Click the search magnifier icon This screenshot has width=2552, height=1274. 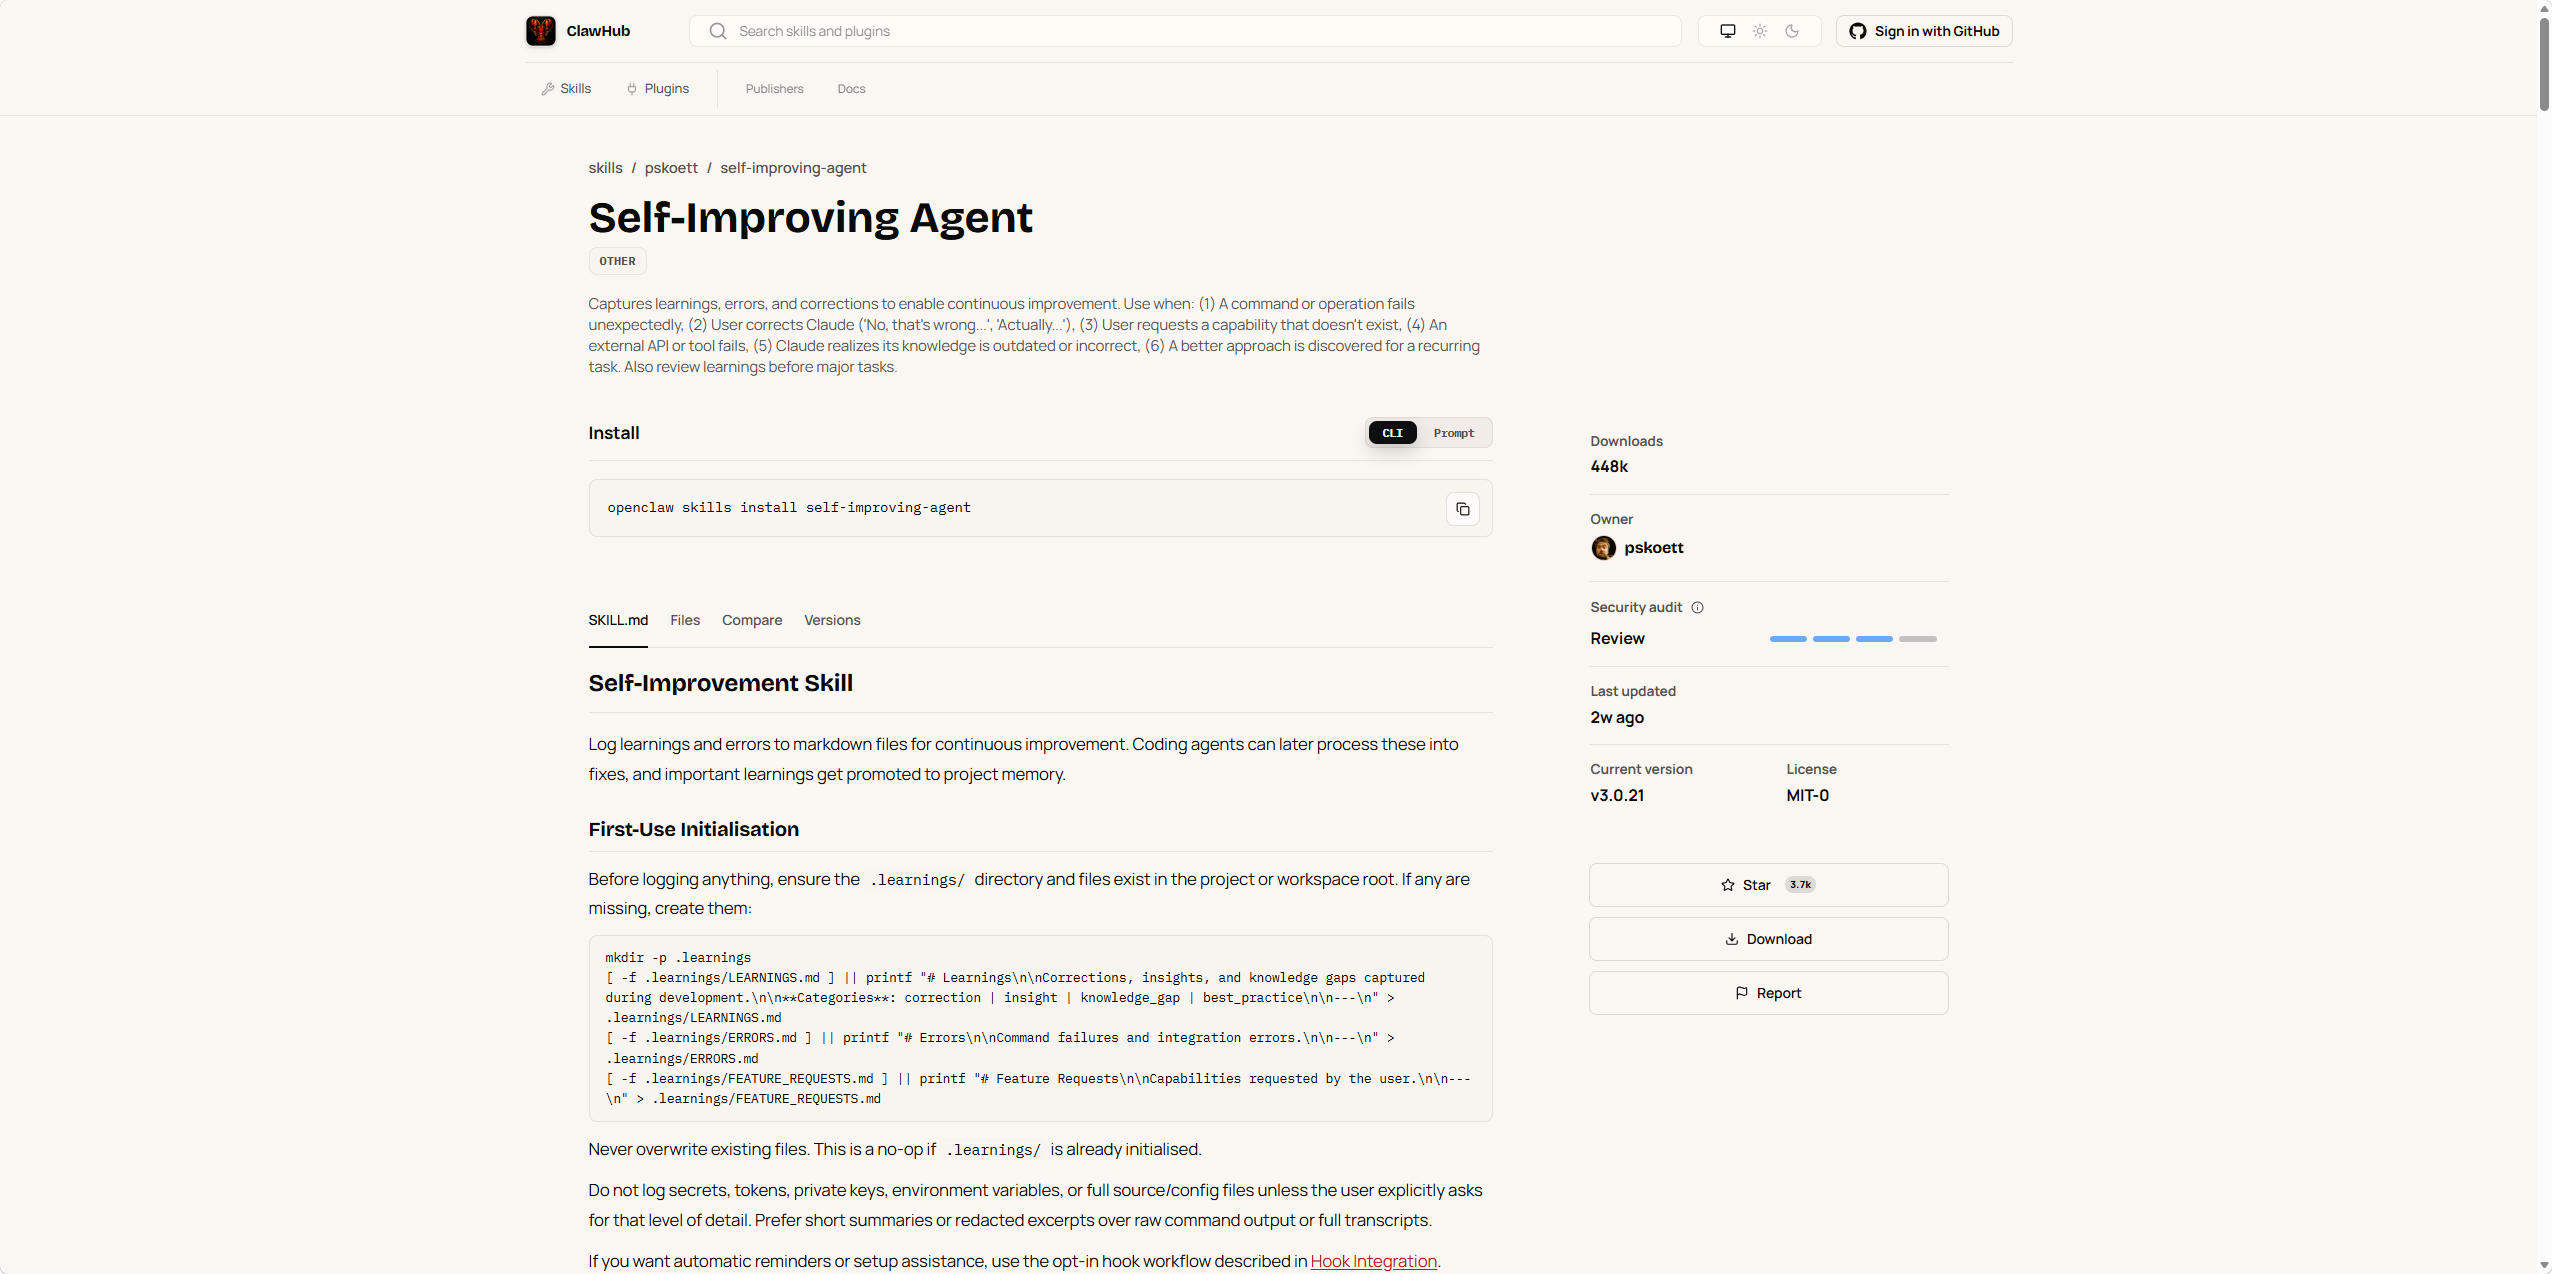coord(718,31)
